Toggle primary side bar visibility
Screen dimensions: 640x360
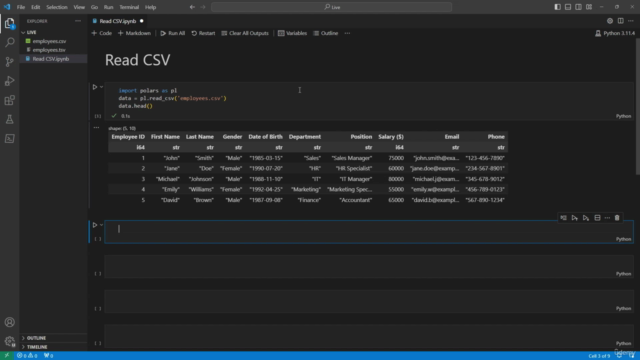558,7
